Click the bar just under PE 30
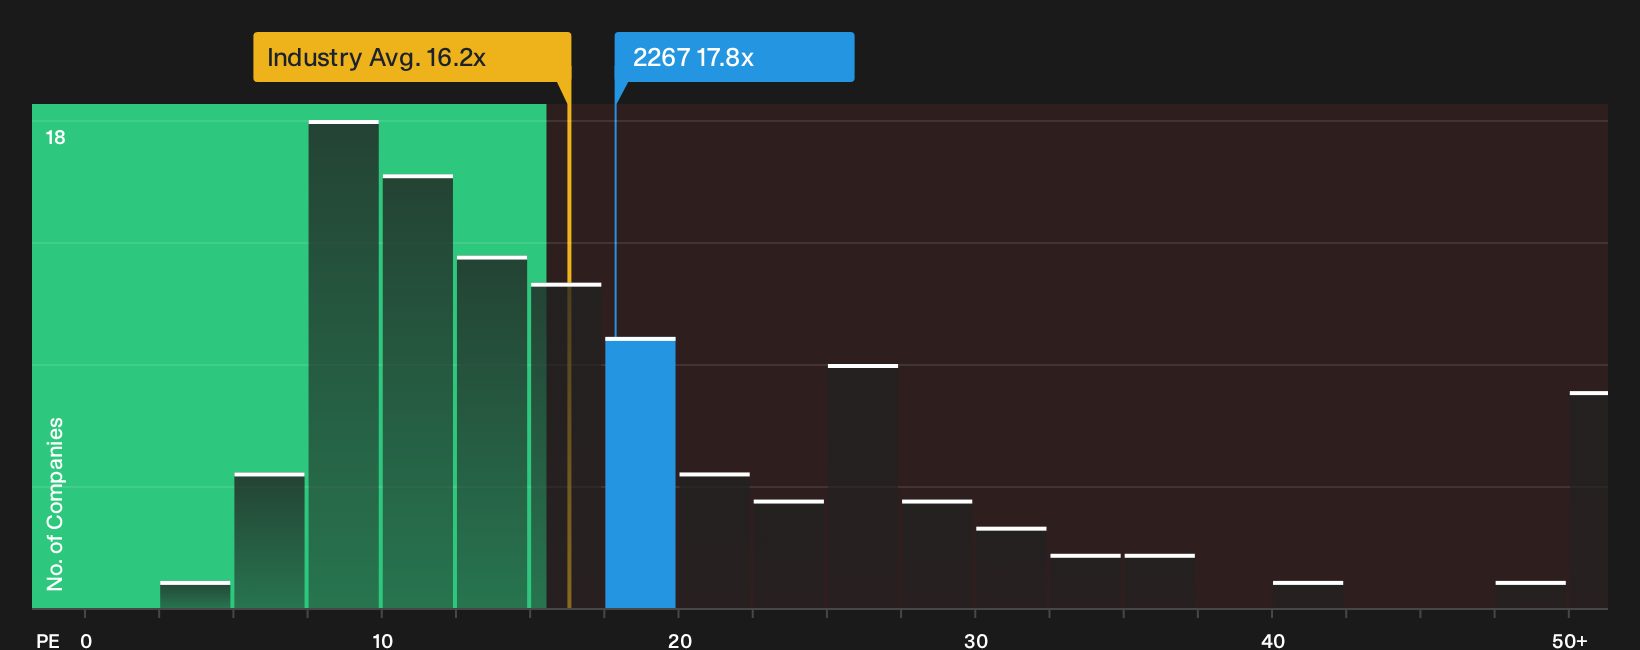Image resolution: width=1640 pixels, height=650 pixels. coord(937,554)
